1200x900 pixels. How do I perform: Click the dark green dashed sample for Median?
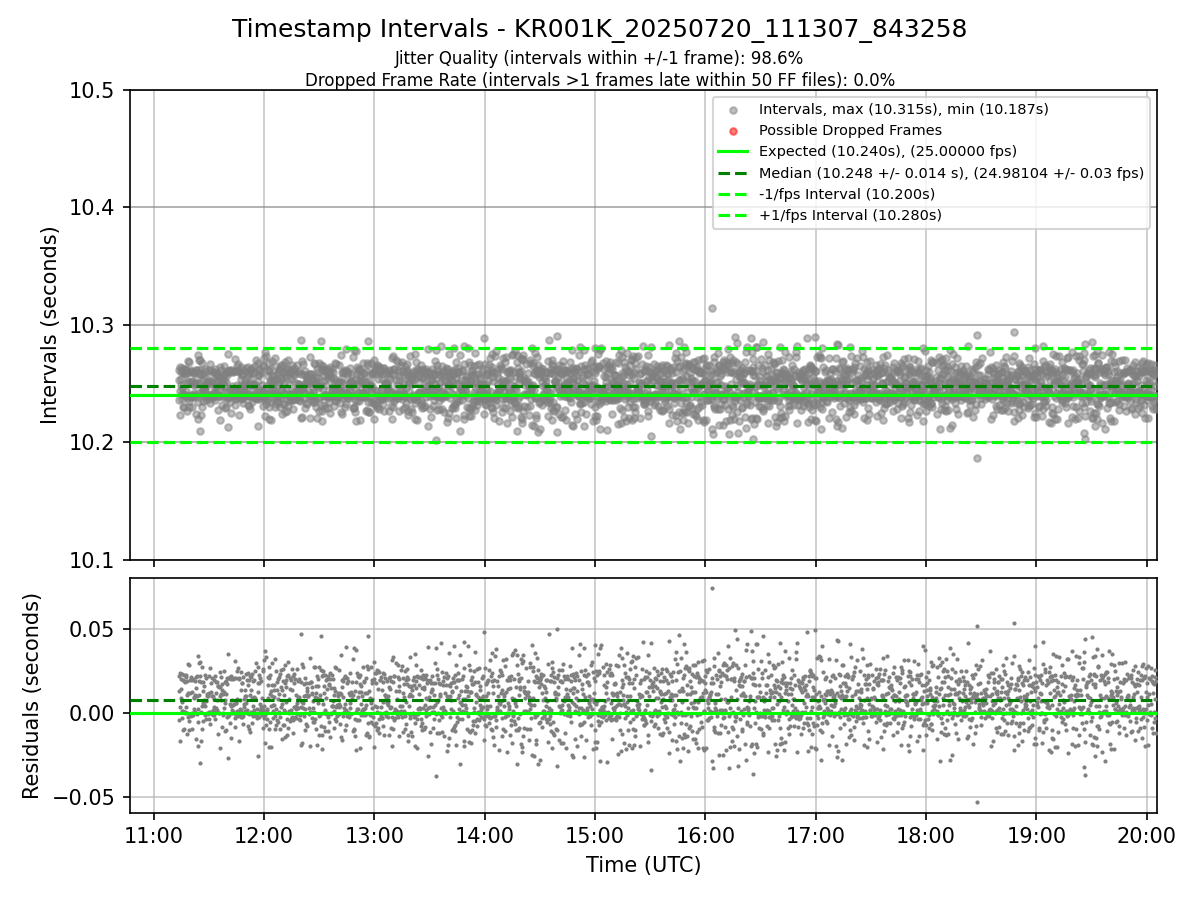coord(734,173)
